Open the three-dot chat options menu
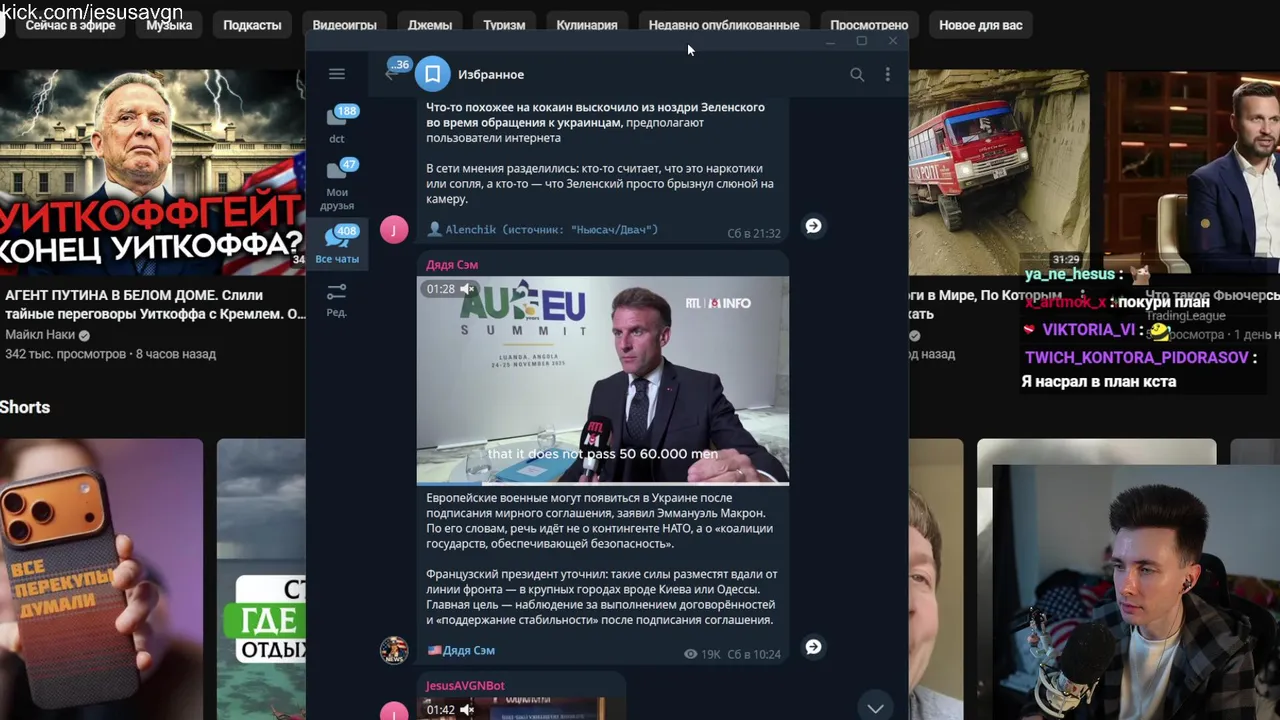 pyautogui.click(x=887, y=74)
